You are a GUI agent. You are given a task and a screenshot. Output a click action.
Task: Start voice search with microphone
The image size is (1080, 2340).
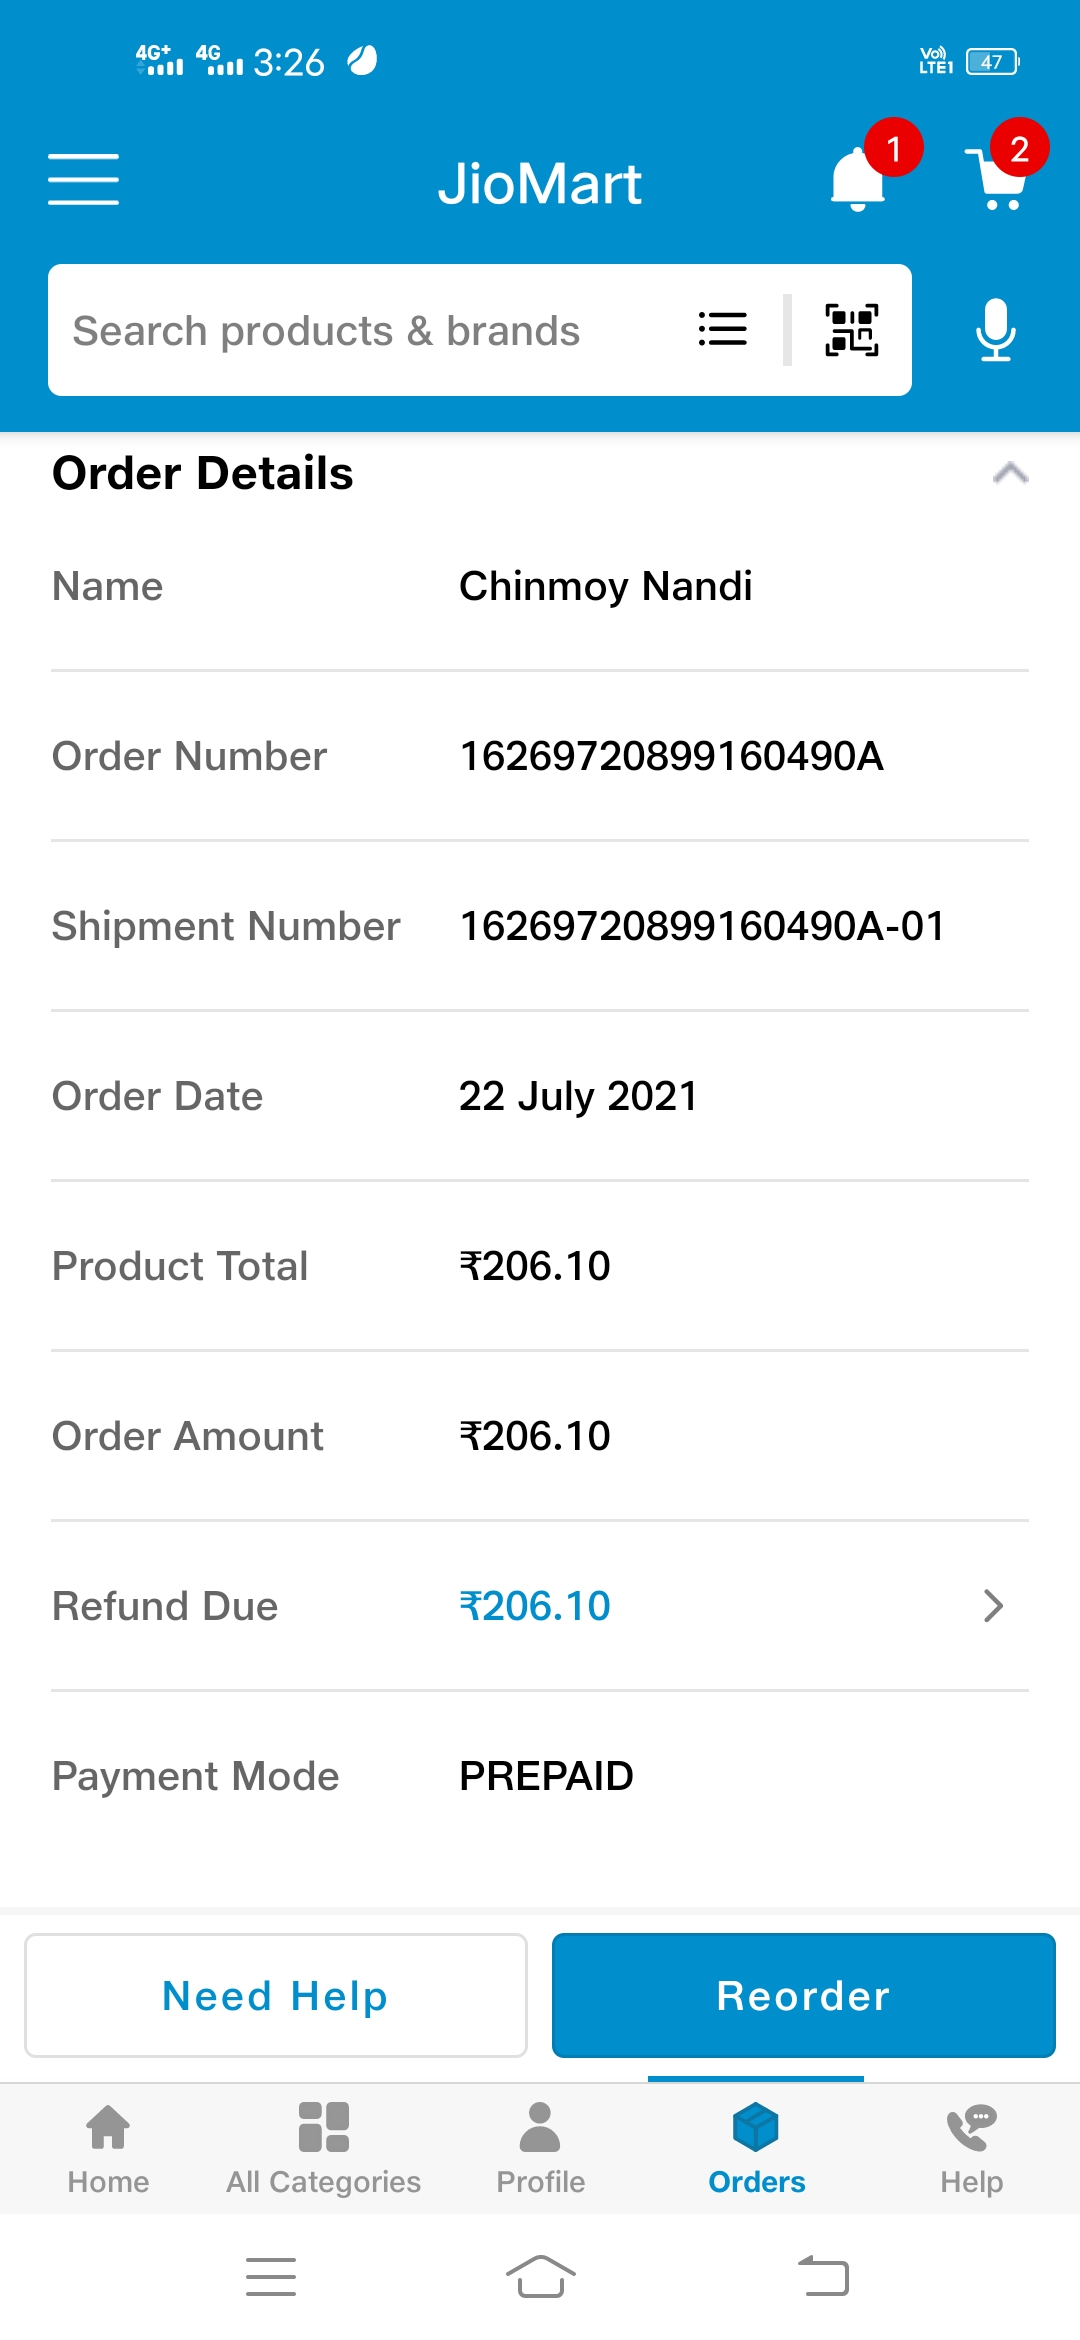click(x=995, y=330)
